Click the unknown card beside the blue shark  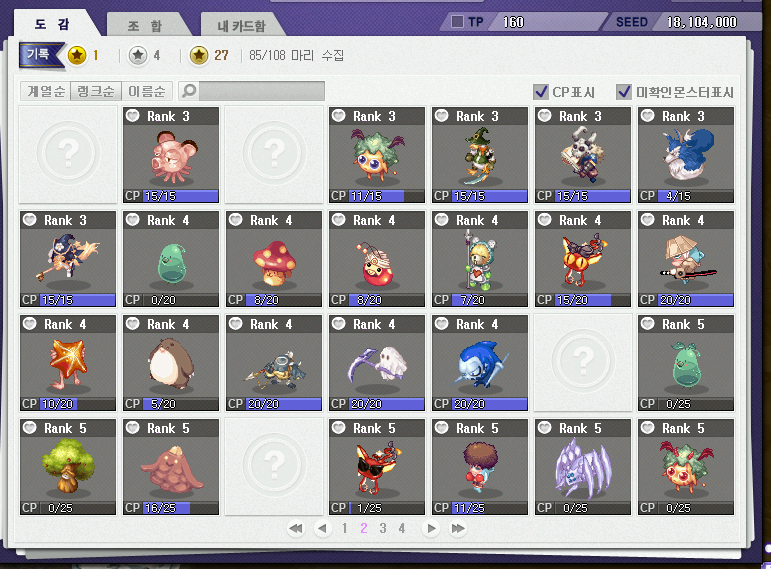583,363
